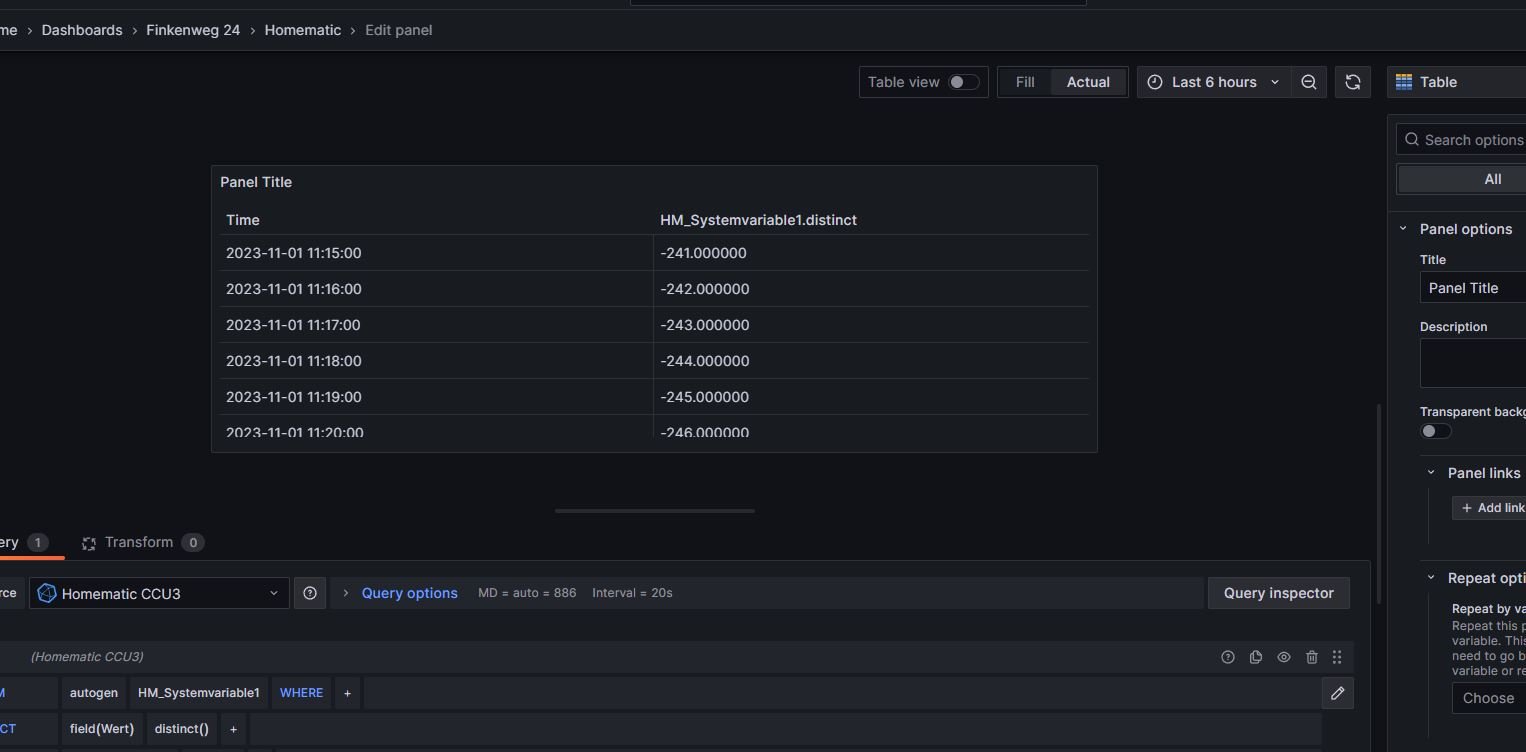This screenshot has width=1526, height=752.
Task: Select the Fill display mode
Action: pyautogui.click(x=1025, y=82)
